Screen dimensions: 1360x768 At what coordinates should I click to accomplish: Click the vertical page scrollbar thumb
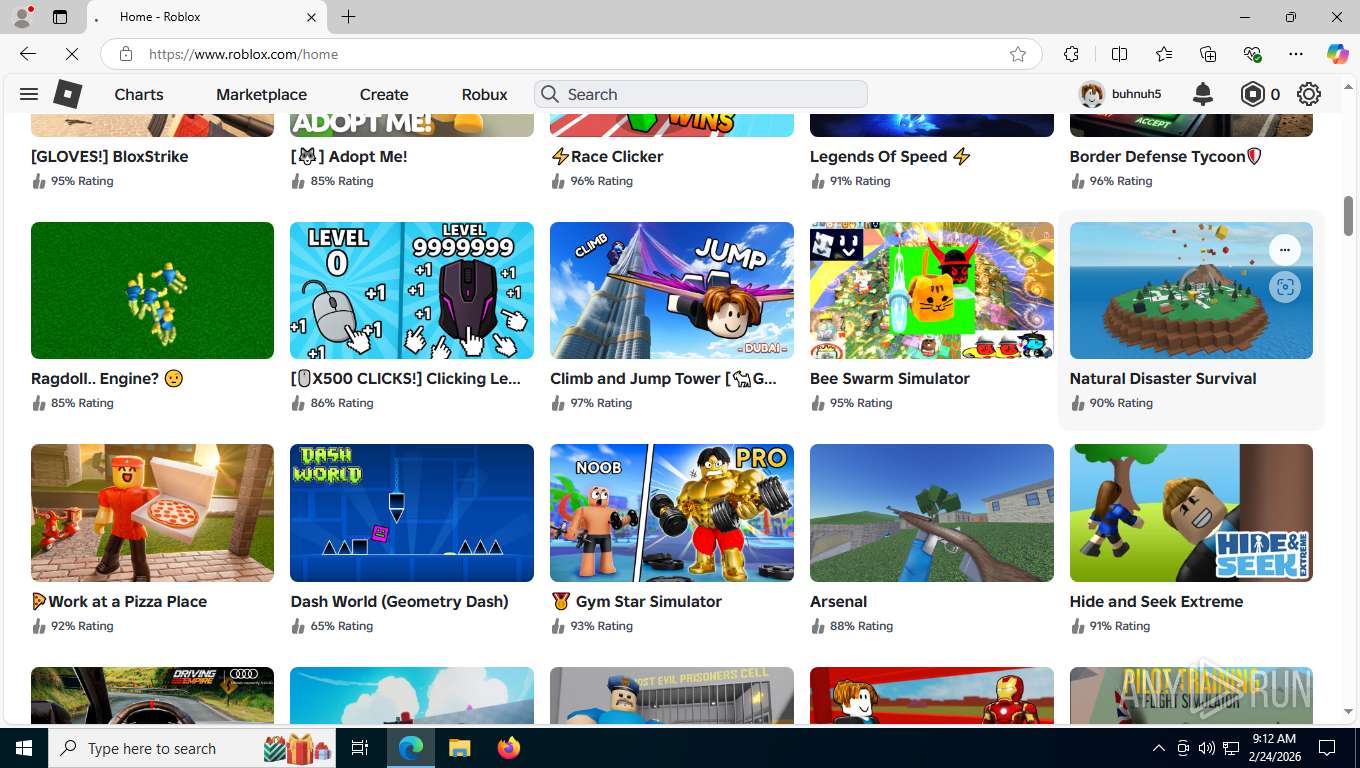(x=1348, y=216)
